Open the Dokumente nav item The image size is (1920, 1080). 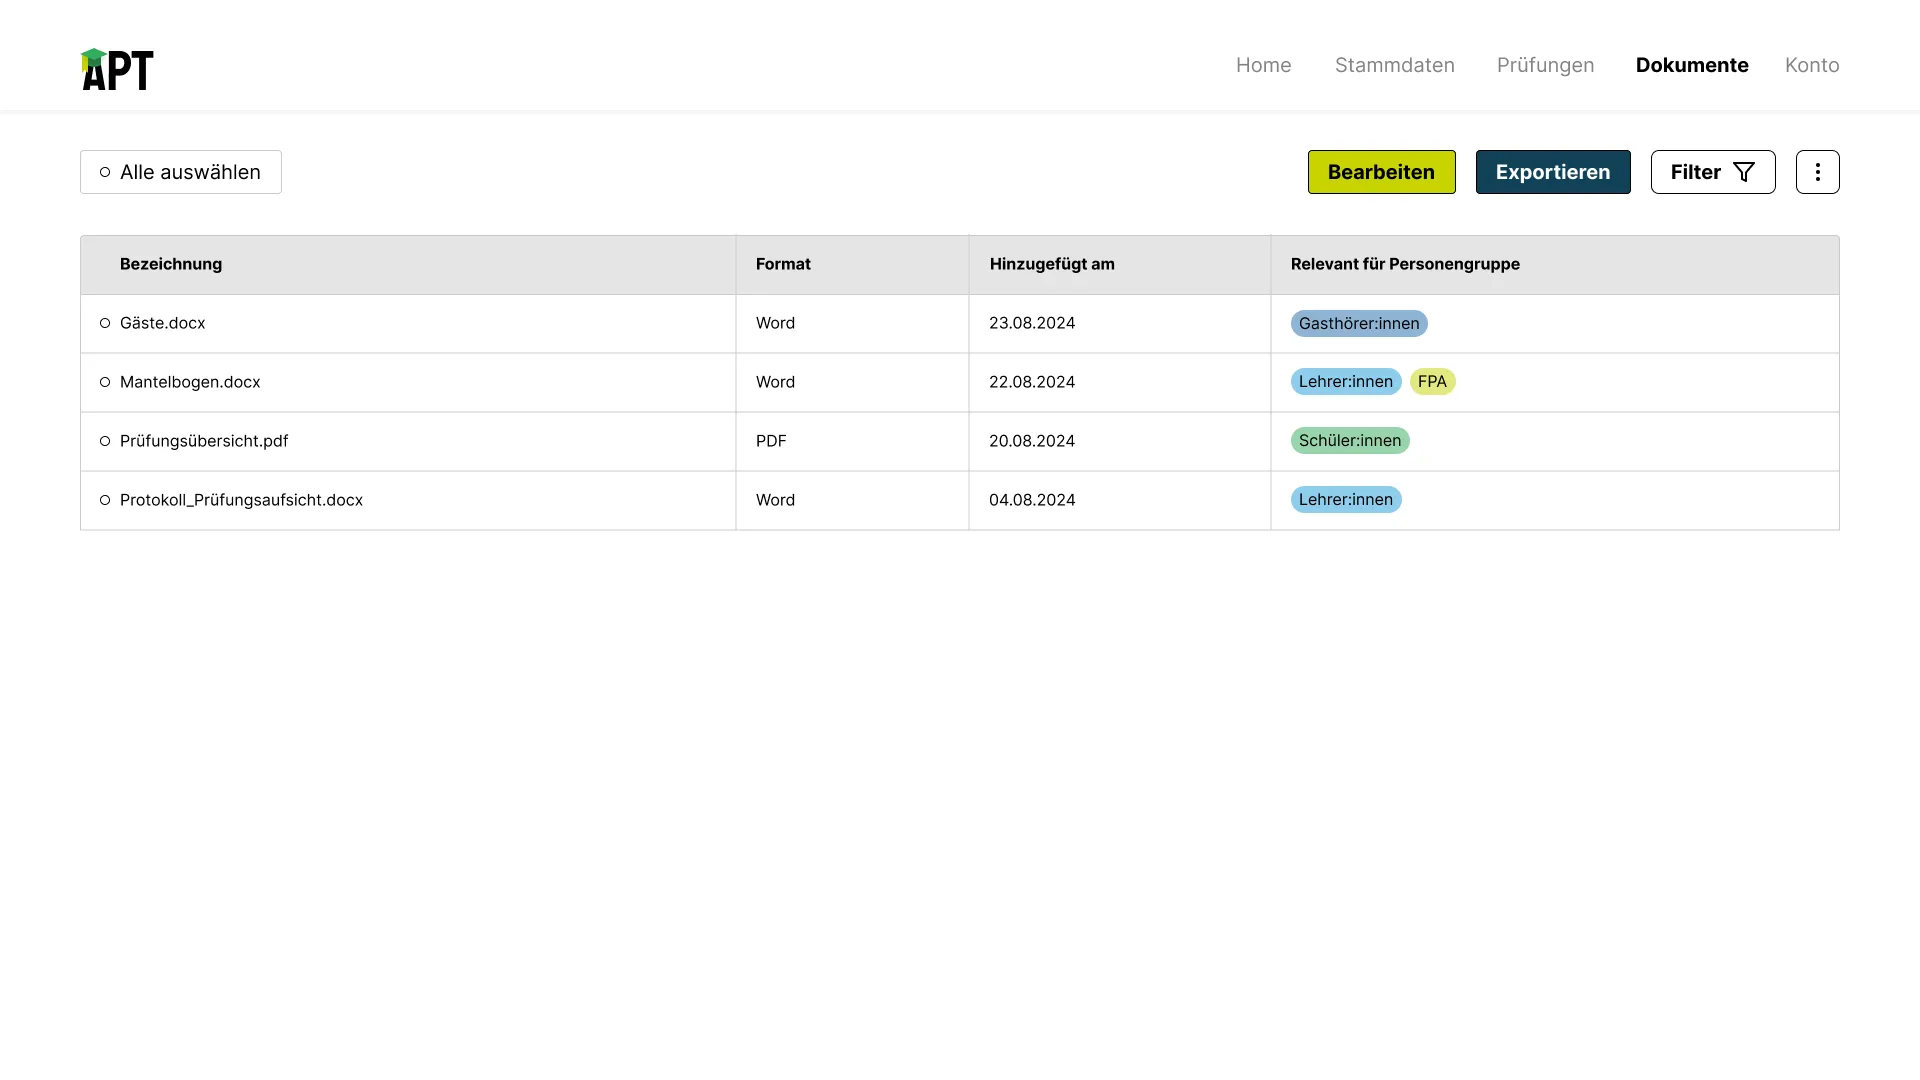[x=1692, y=65]
